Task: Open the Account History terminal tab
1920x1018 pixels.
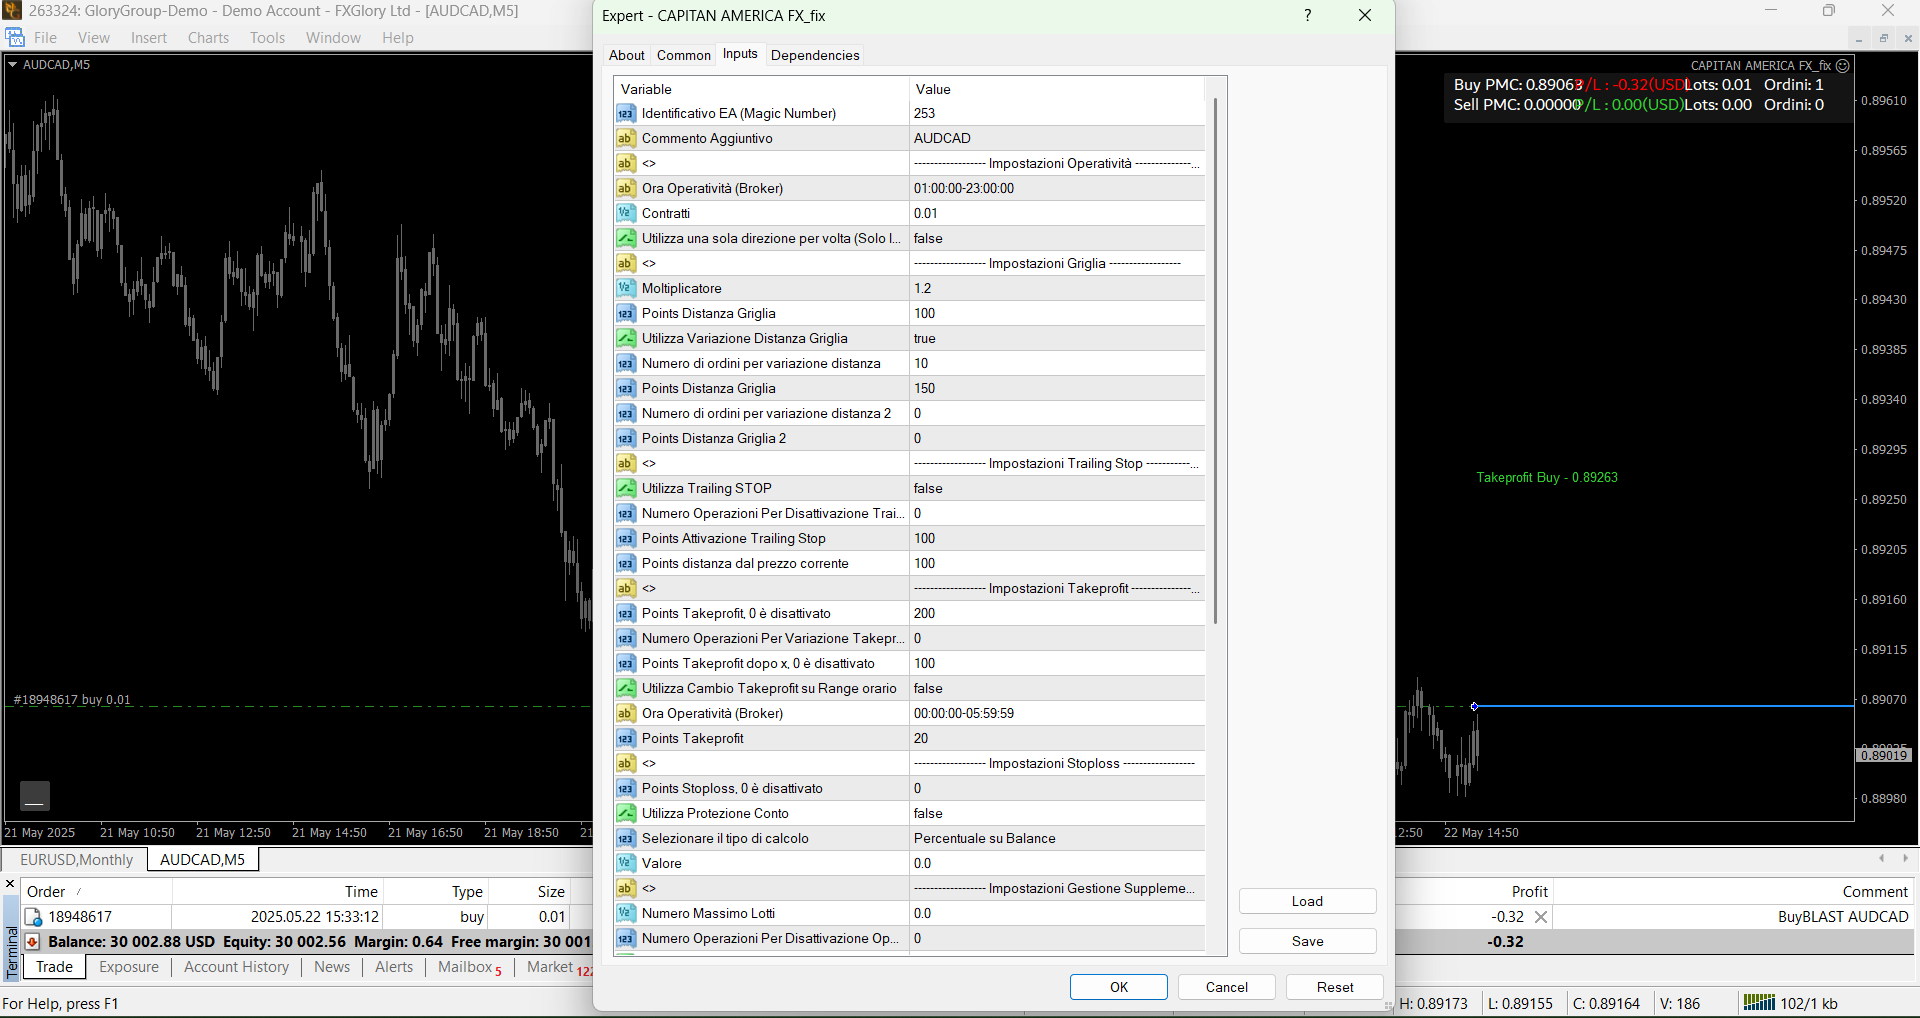Action: 236,967
